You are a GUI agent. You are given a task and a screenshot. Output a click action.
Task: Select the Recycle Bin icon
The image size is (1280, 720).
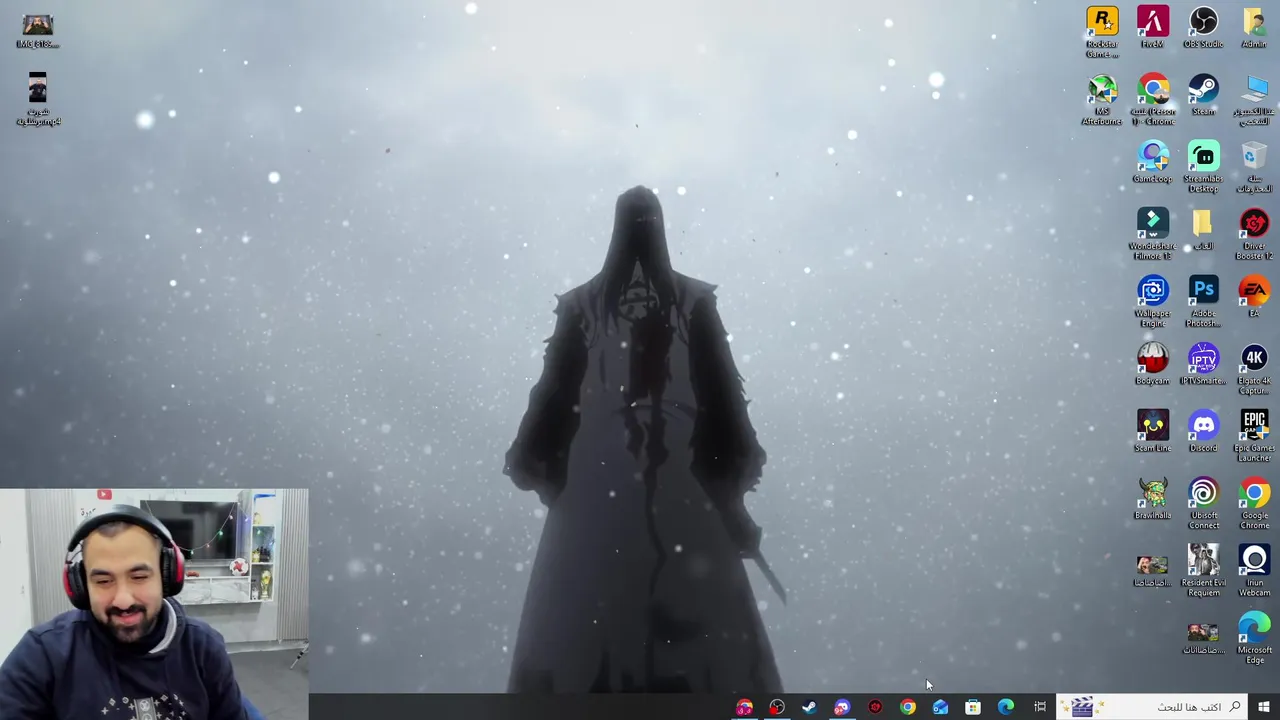[1254, 167]
